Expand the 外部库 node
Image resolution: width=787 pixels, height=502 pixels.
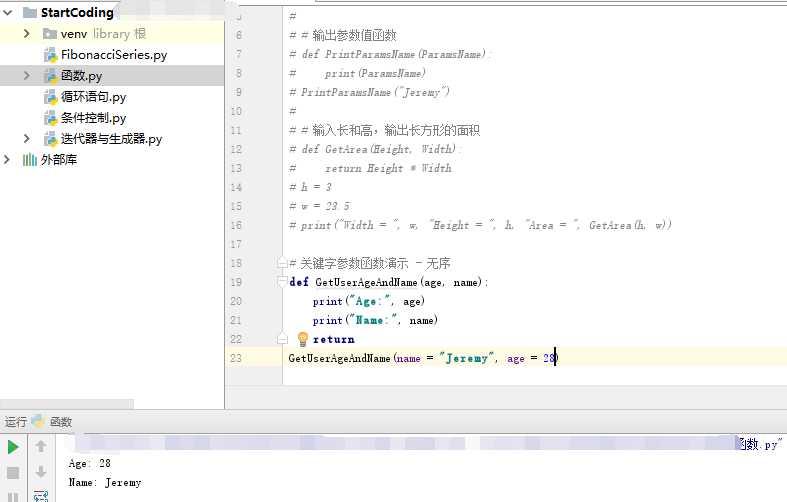point(7,160)
